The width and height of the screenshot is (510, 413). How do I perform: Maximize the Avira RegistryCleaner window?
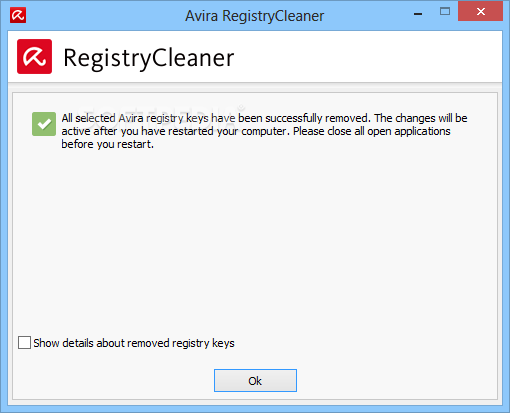445,12
